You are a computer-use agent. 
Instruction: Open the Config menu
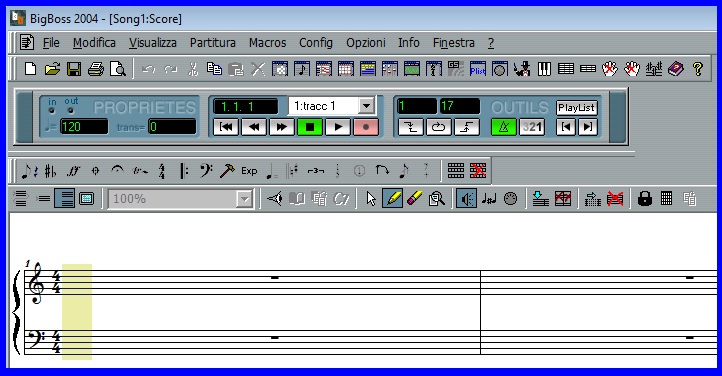[x=316, y=43]
